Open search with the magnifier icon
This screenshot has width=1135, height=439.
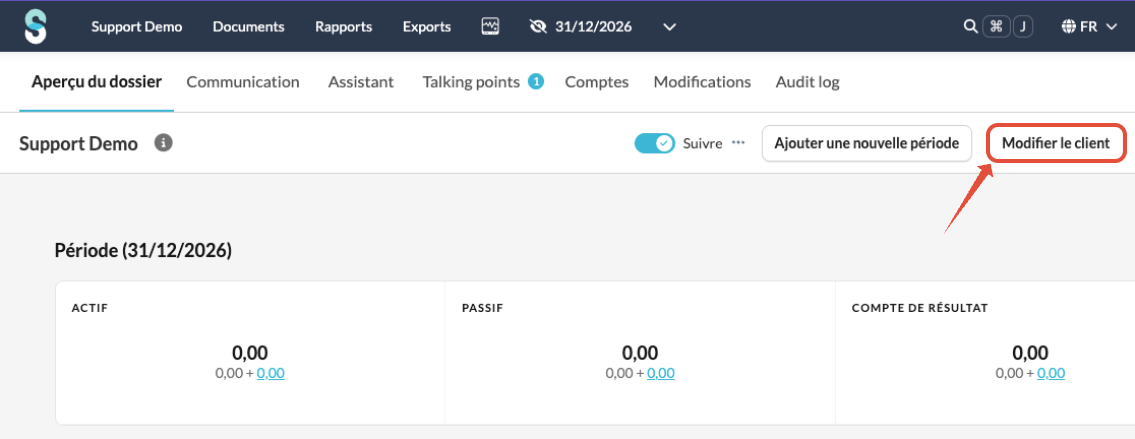tap(970, 27)
